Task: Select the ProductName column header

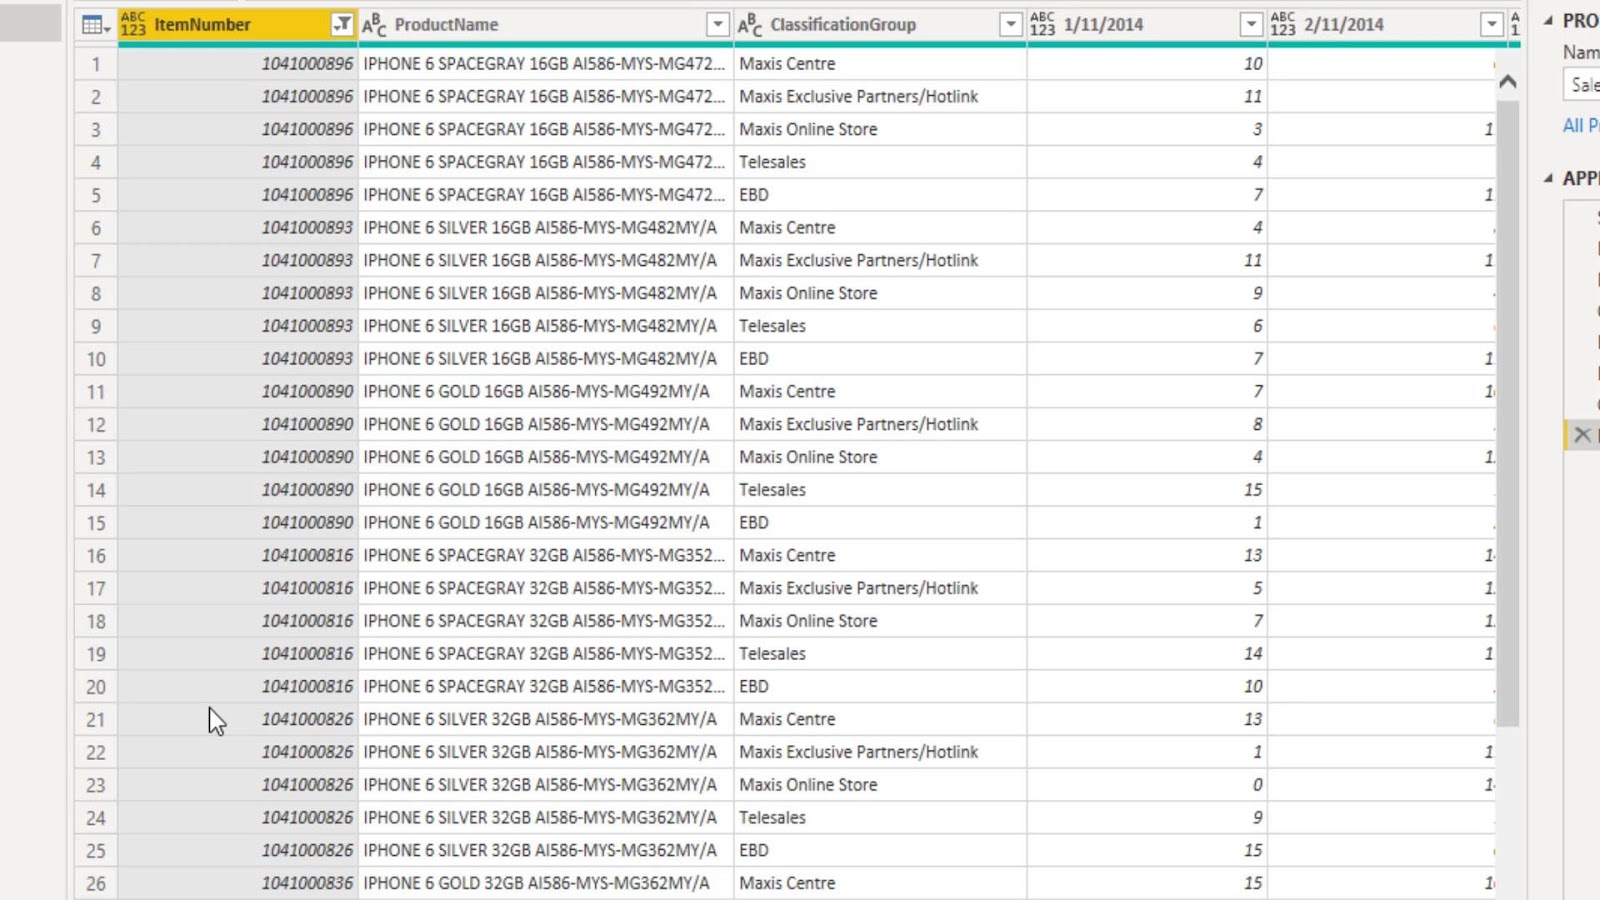Action: point(545,25)
